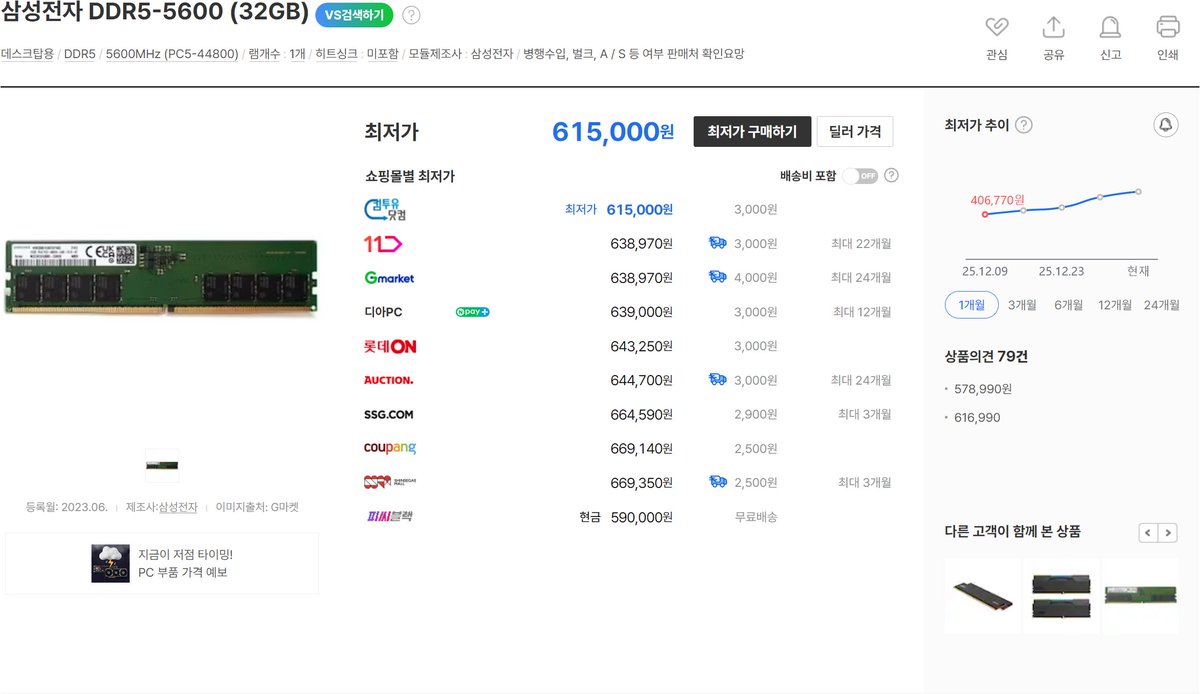1200x694 pixels.
Task: Open the dual RGB RAM related thumbnail
Action: coord(1061,595)
